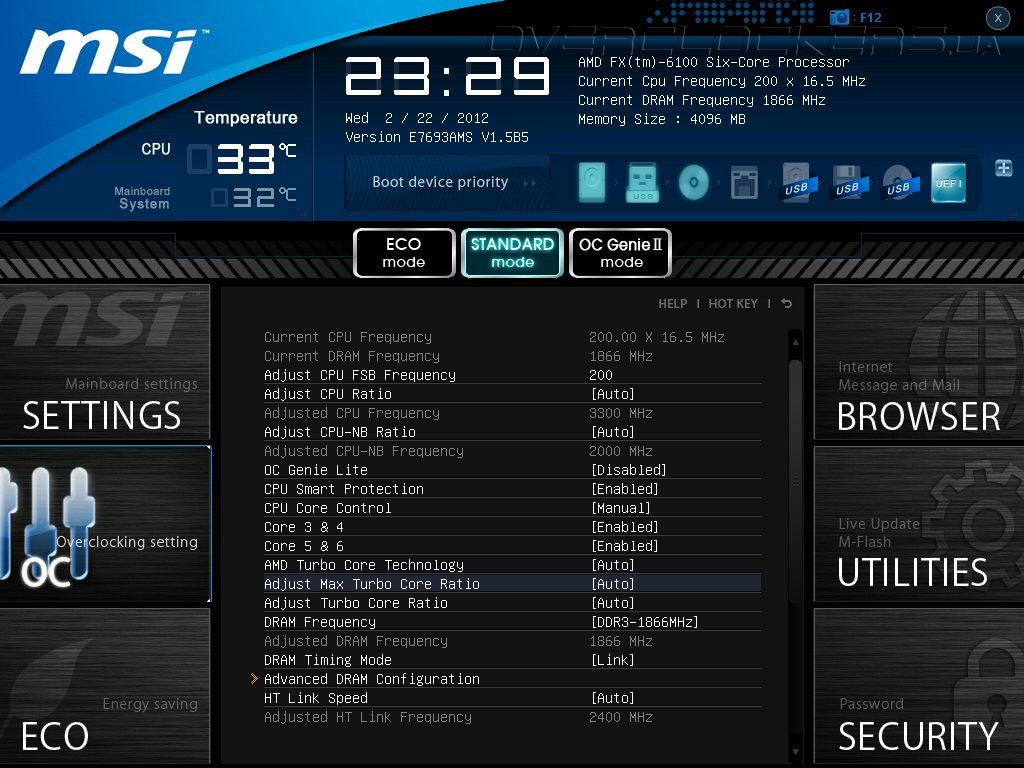
Task: Select Adjusted CPU-NB Frequency 2000 MHz row
Action: [x=512, y=451]
